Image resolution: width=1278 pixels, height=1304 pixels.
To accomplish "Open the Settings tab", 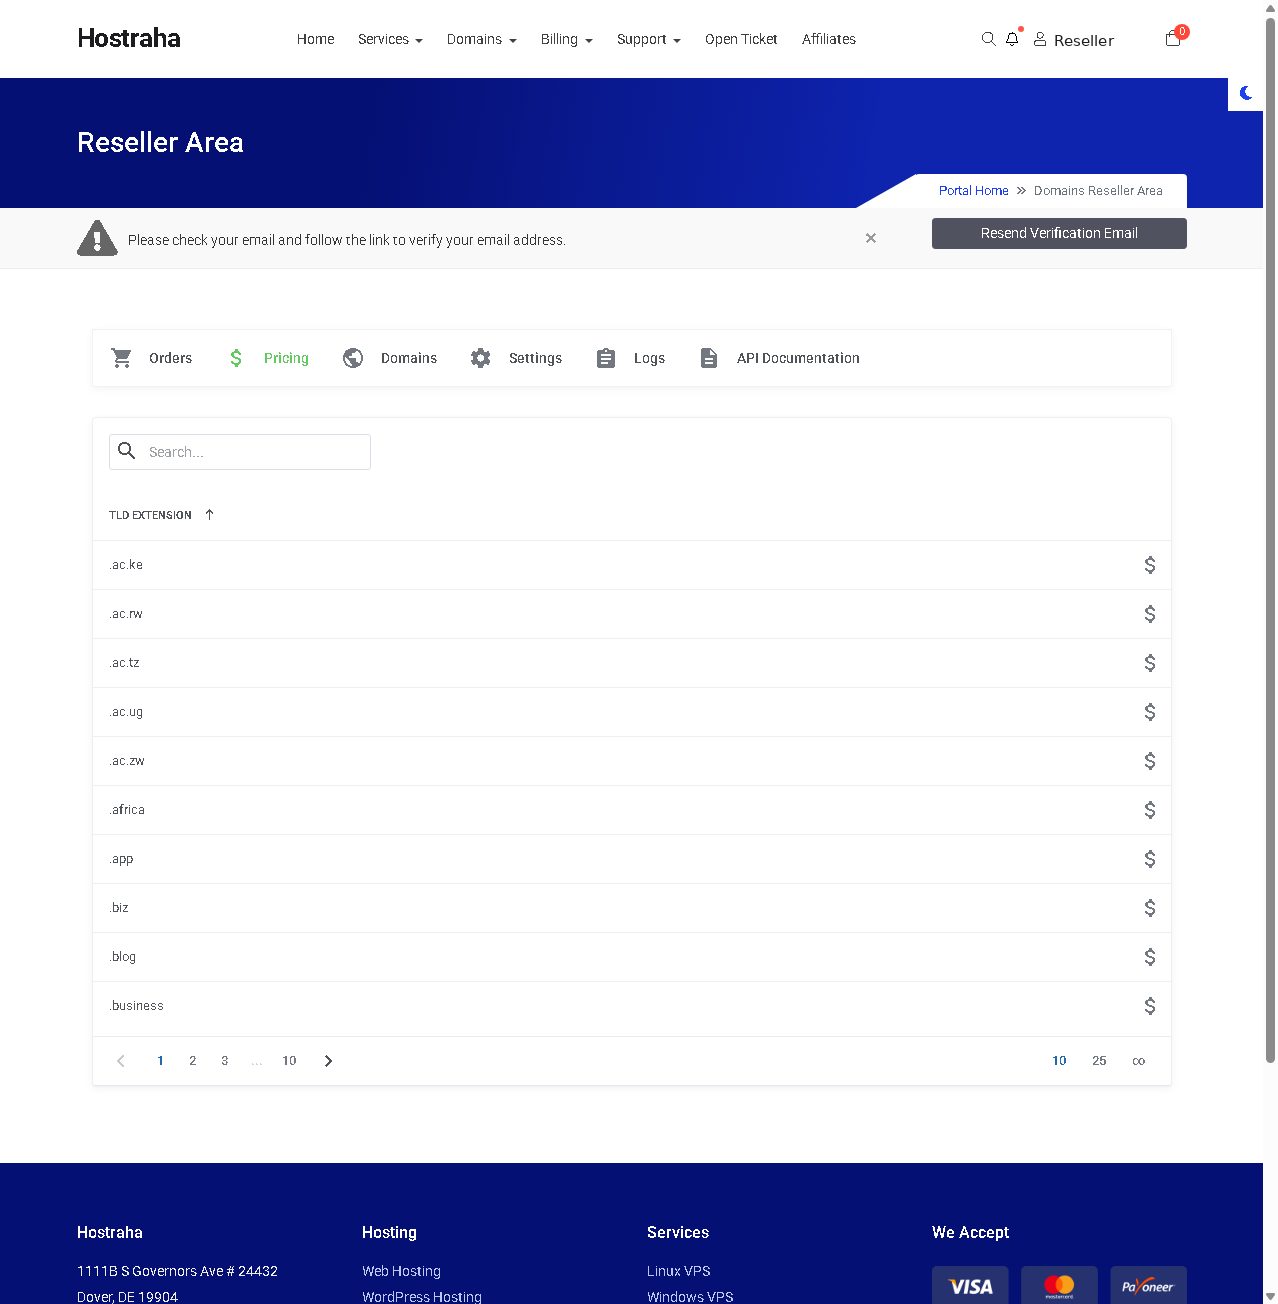I will click(516, 358).
